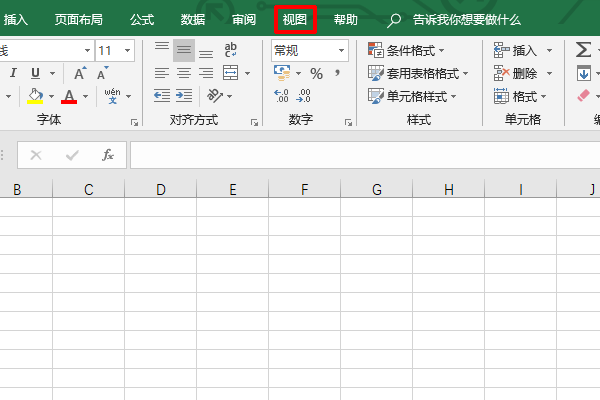Screen dimensions: 600x400
Task: Decrease decimal places
Action: (x=303, y=96)
